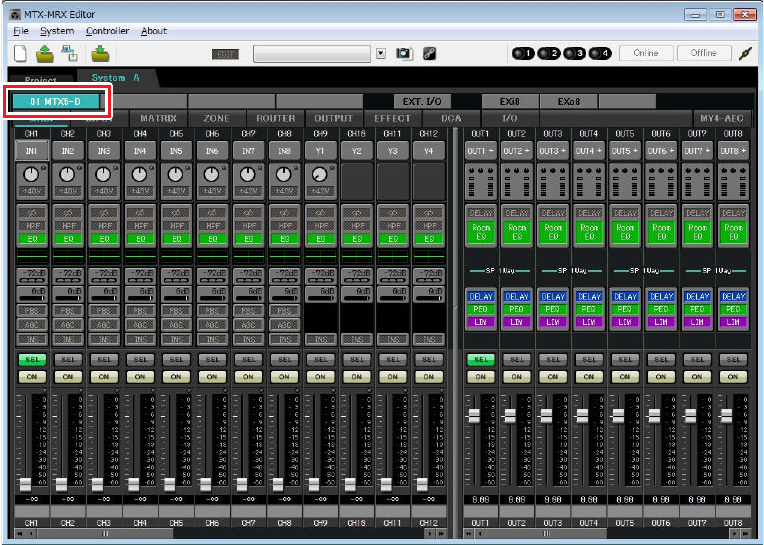Switch to the MATRIX tab
The width and height of the screenshot is (764, 545).
[x=158, y=118]
